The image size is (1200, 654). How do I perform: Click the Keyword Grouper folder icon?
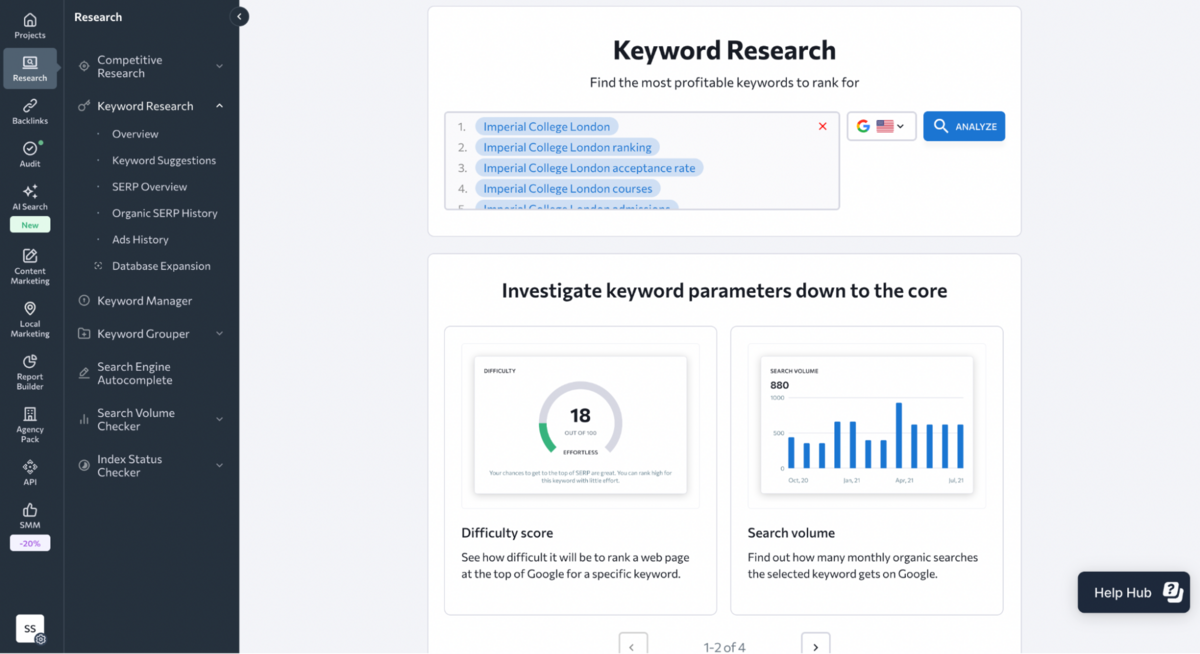coord(84,334)
